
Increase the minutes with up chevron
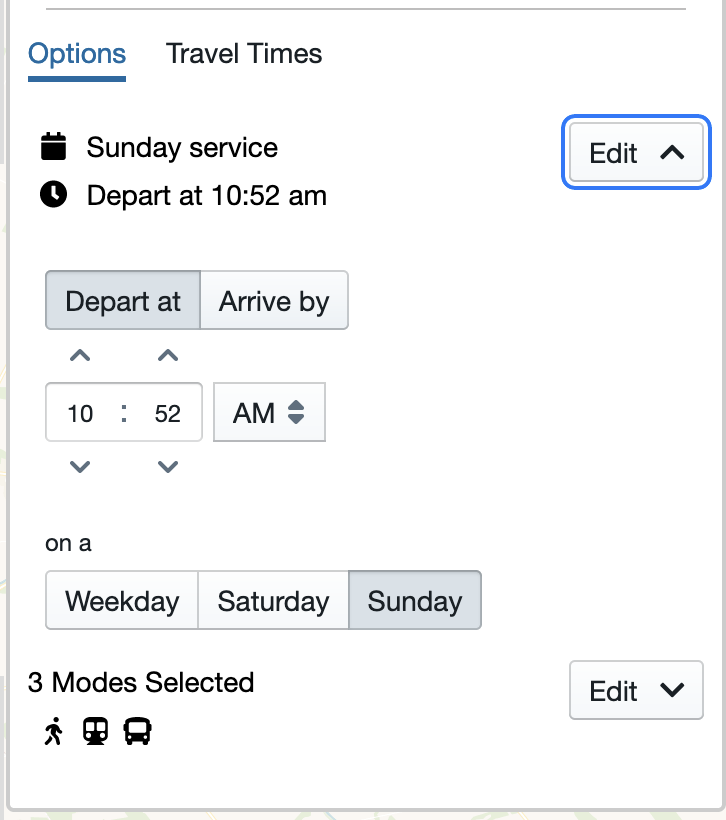tap(168, 355)
